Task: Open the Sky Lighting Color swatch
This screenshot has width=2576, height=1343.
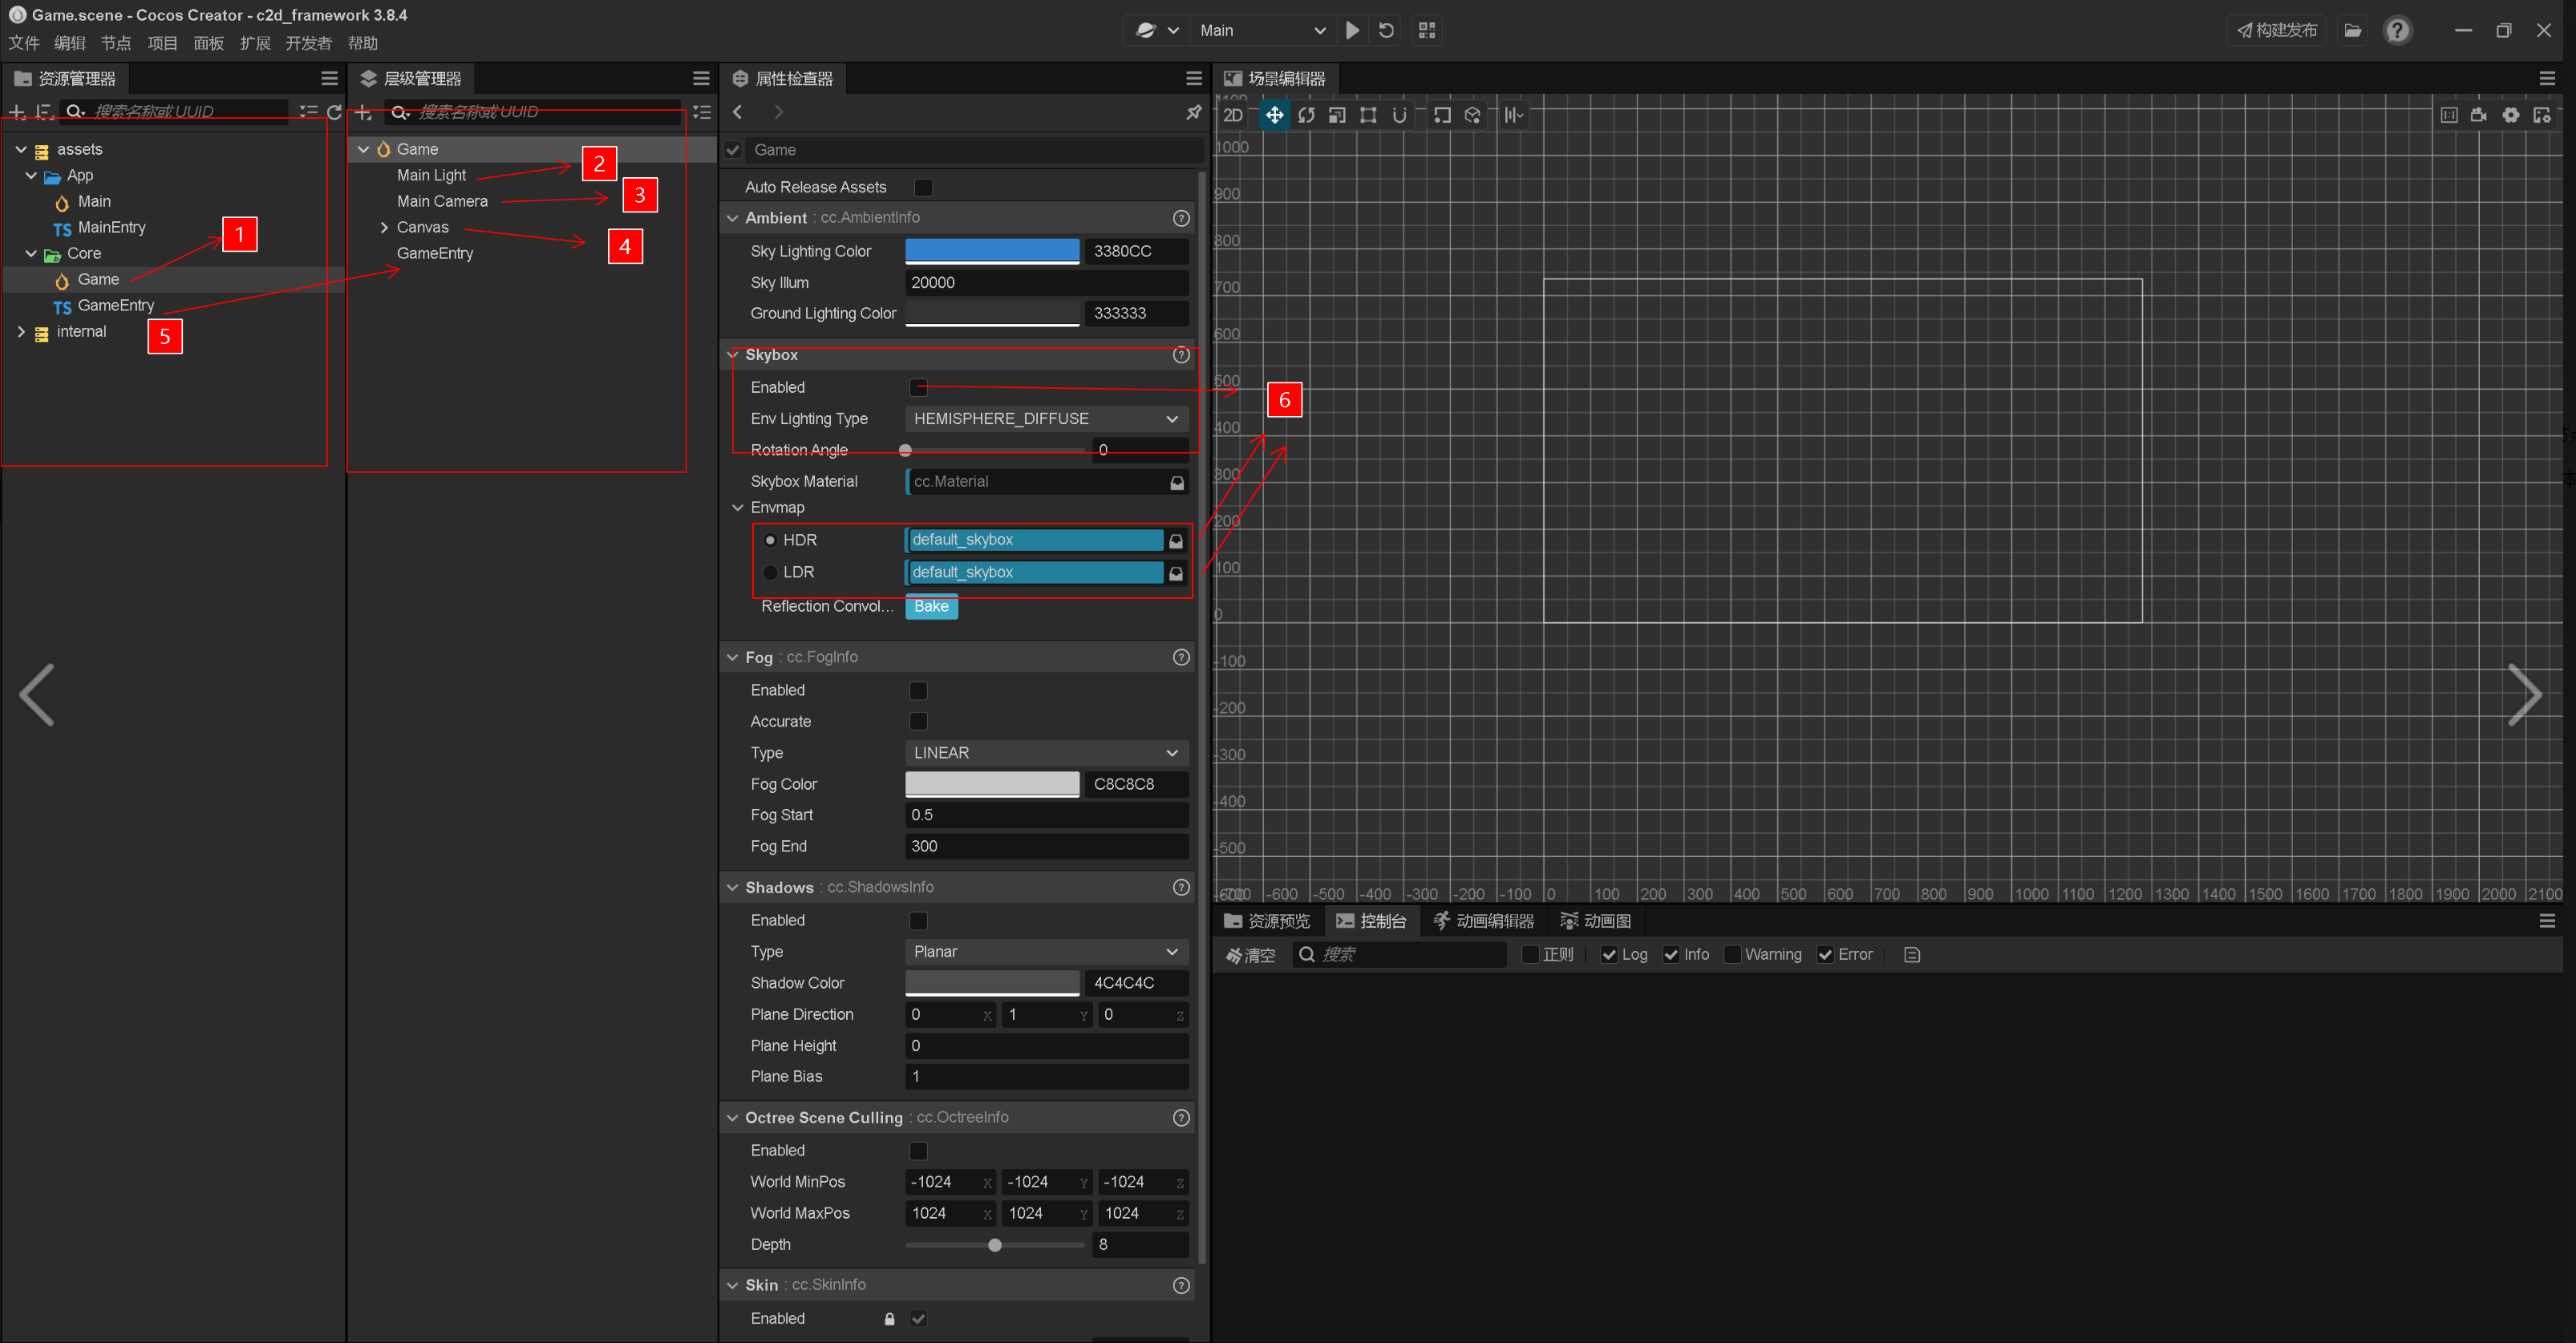Action: pyautogui.click(x=992, y=251)
